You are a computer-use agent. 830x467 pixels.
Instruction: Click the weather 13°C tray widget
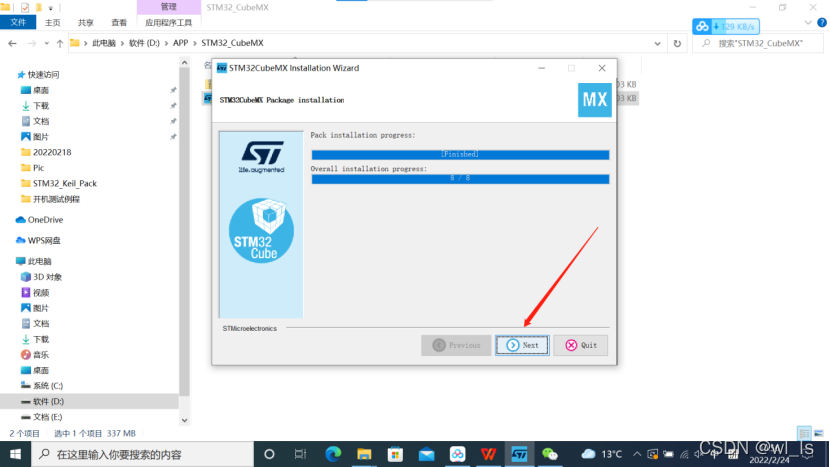pyautogui.click(x=602, y=454)
